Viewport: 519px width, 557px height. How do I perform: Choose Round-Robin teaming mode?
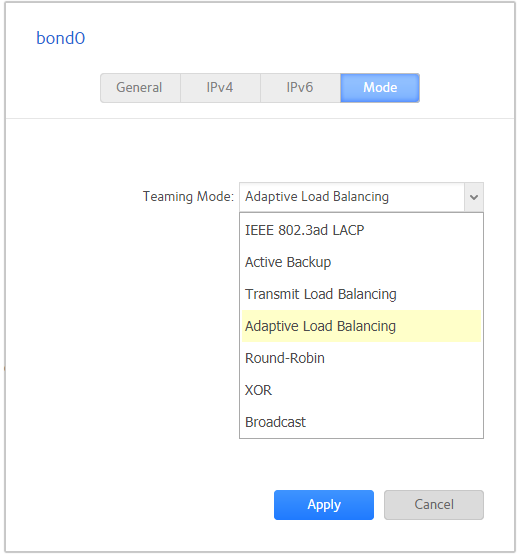[x=361, y=358]
